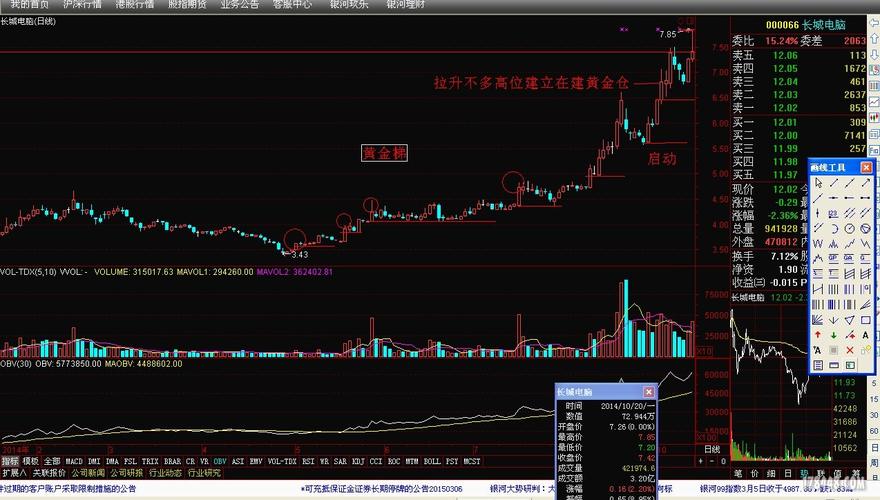
Task: Click the 黄金梯 label box on chart
Action: [384, 153]
